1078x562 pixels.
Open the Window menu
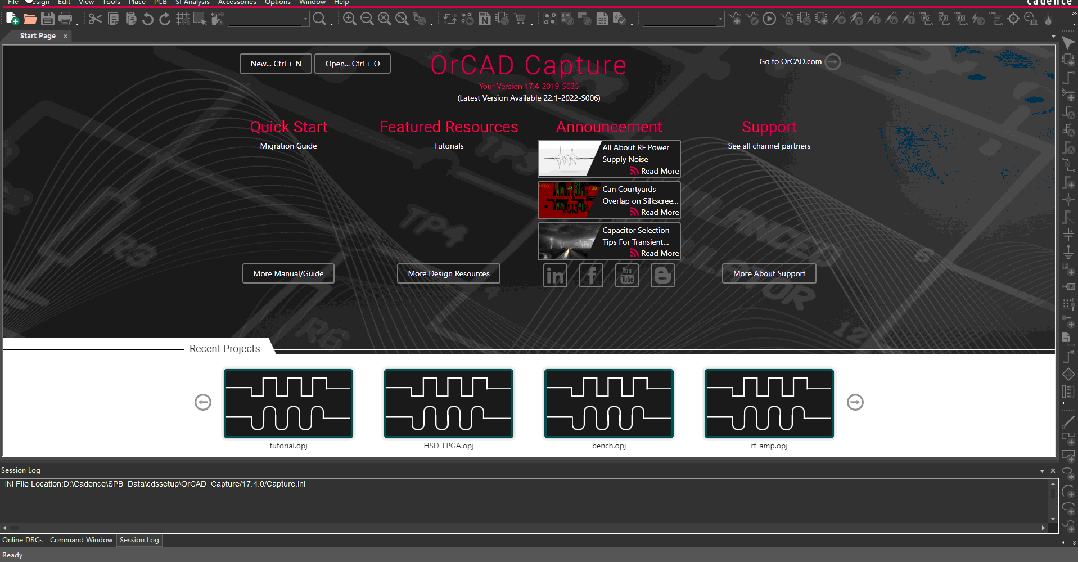pos(313,2)
